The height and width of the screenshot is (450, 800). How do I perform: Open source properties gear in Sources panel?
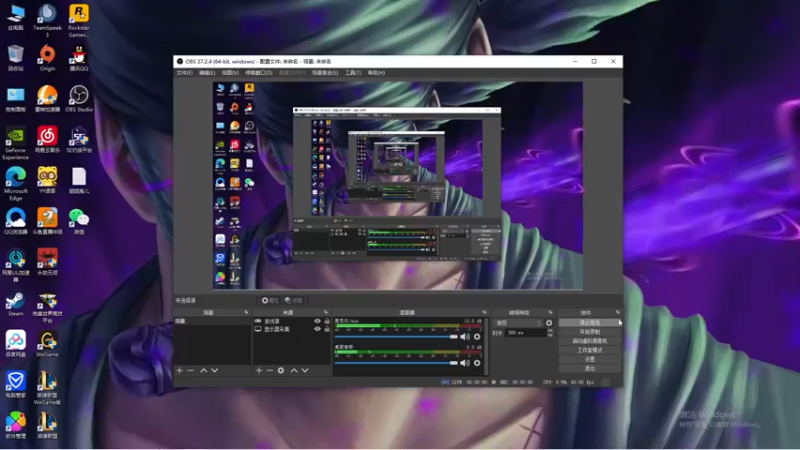281,370
